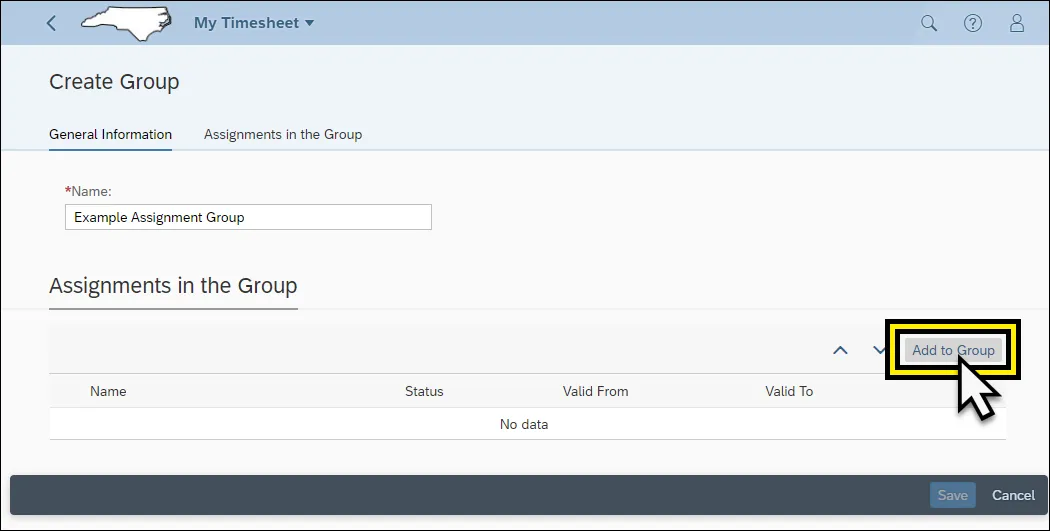The width and height of the screenshot is (1050, 531).
Task: Click the Assignments in the Group section heading
Action: 173,286
